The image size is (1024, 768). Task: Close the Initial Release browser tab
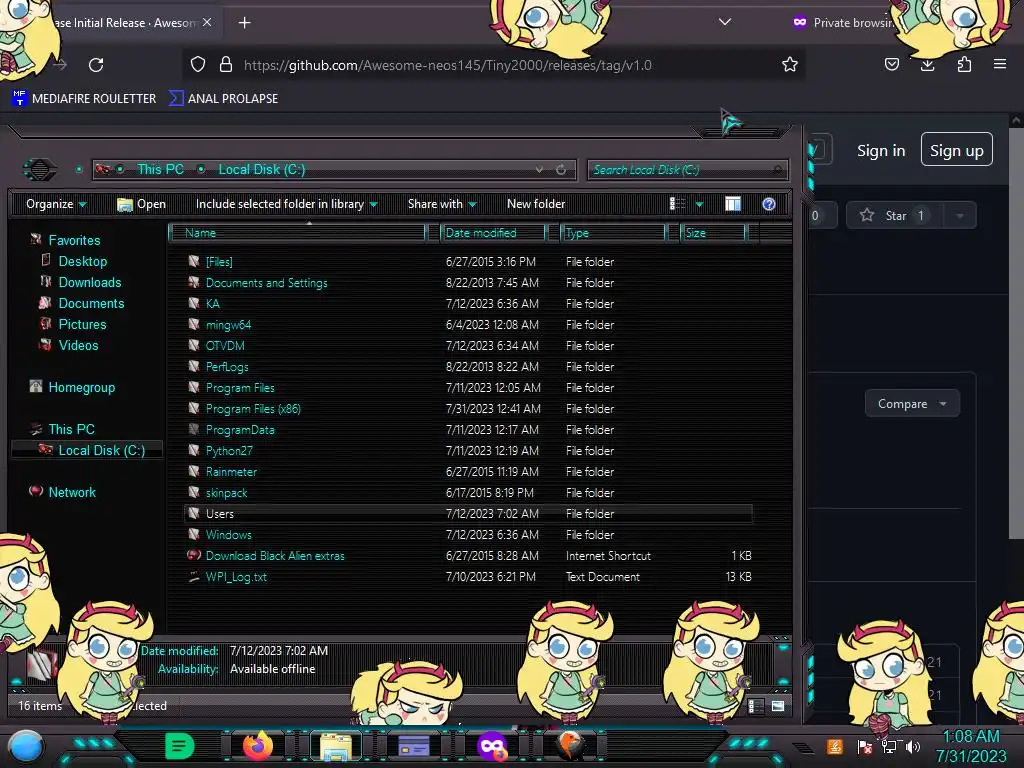[x=207, y=22]
